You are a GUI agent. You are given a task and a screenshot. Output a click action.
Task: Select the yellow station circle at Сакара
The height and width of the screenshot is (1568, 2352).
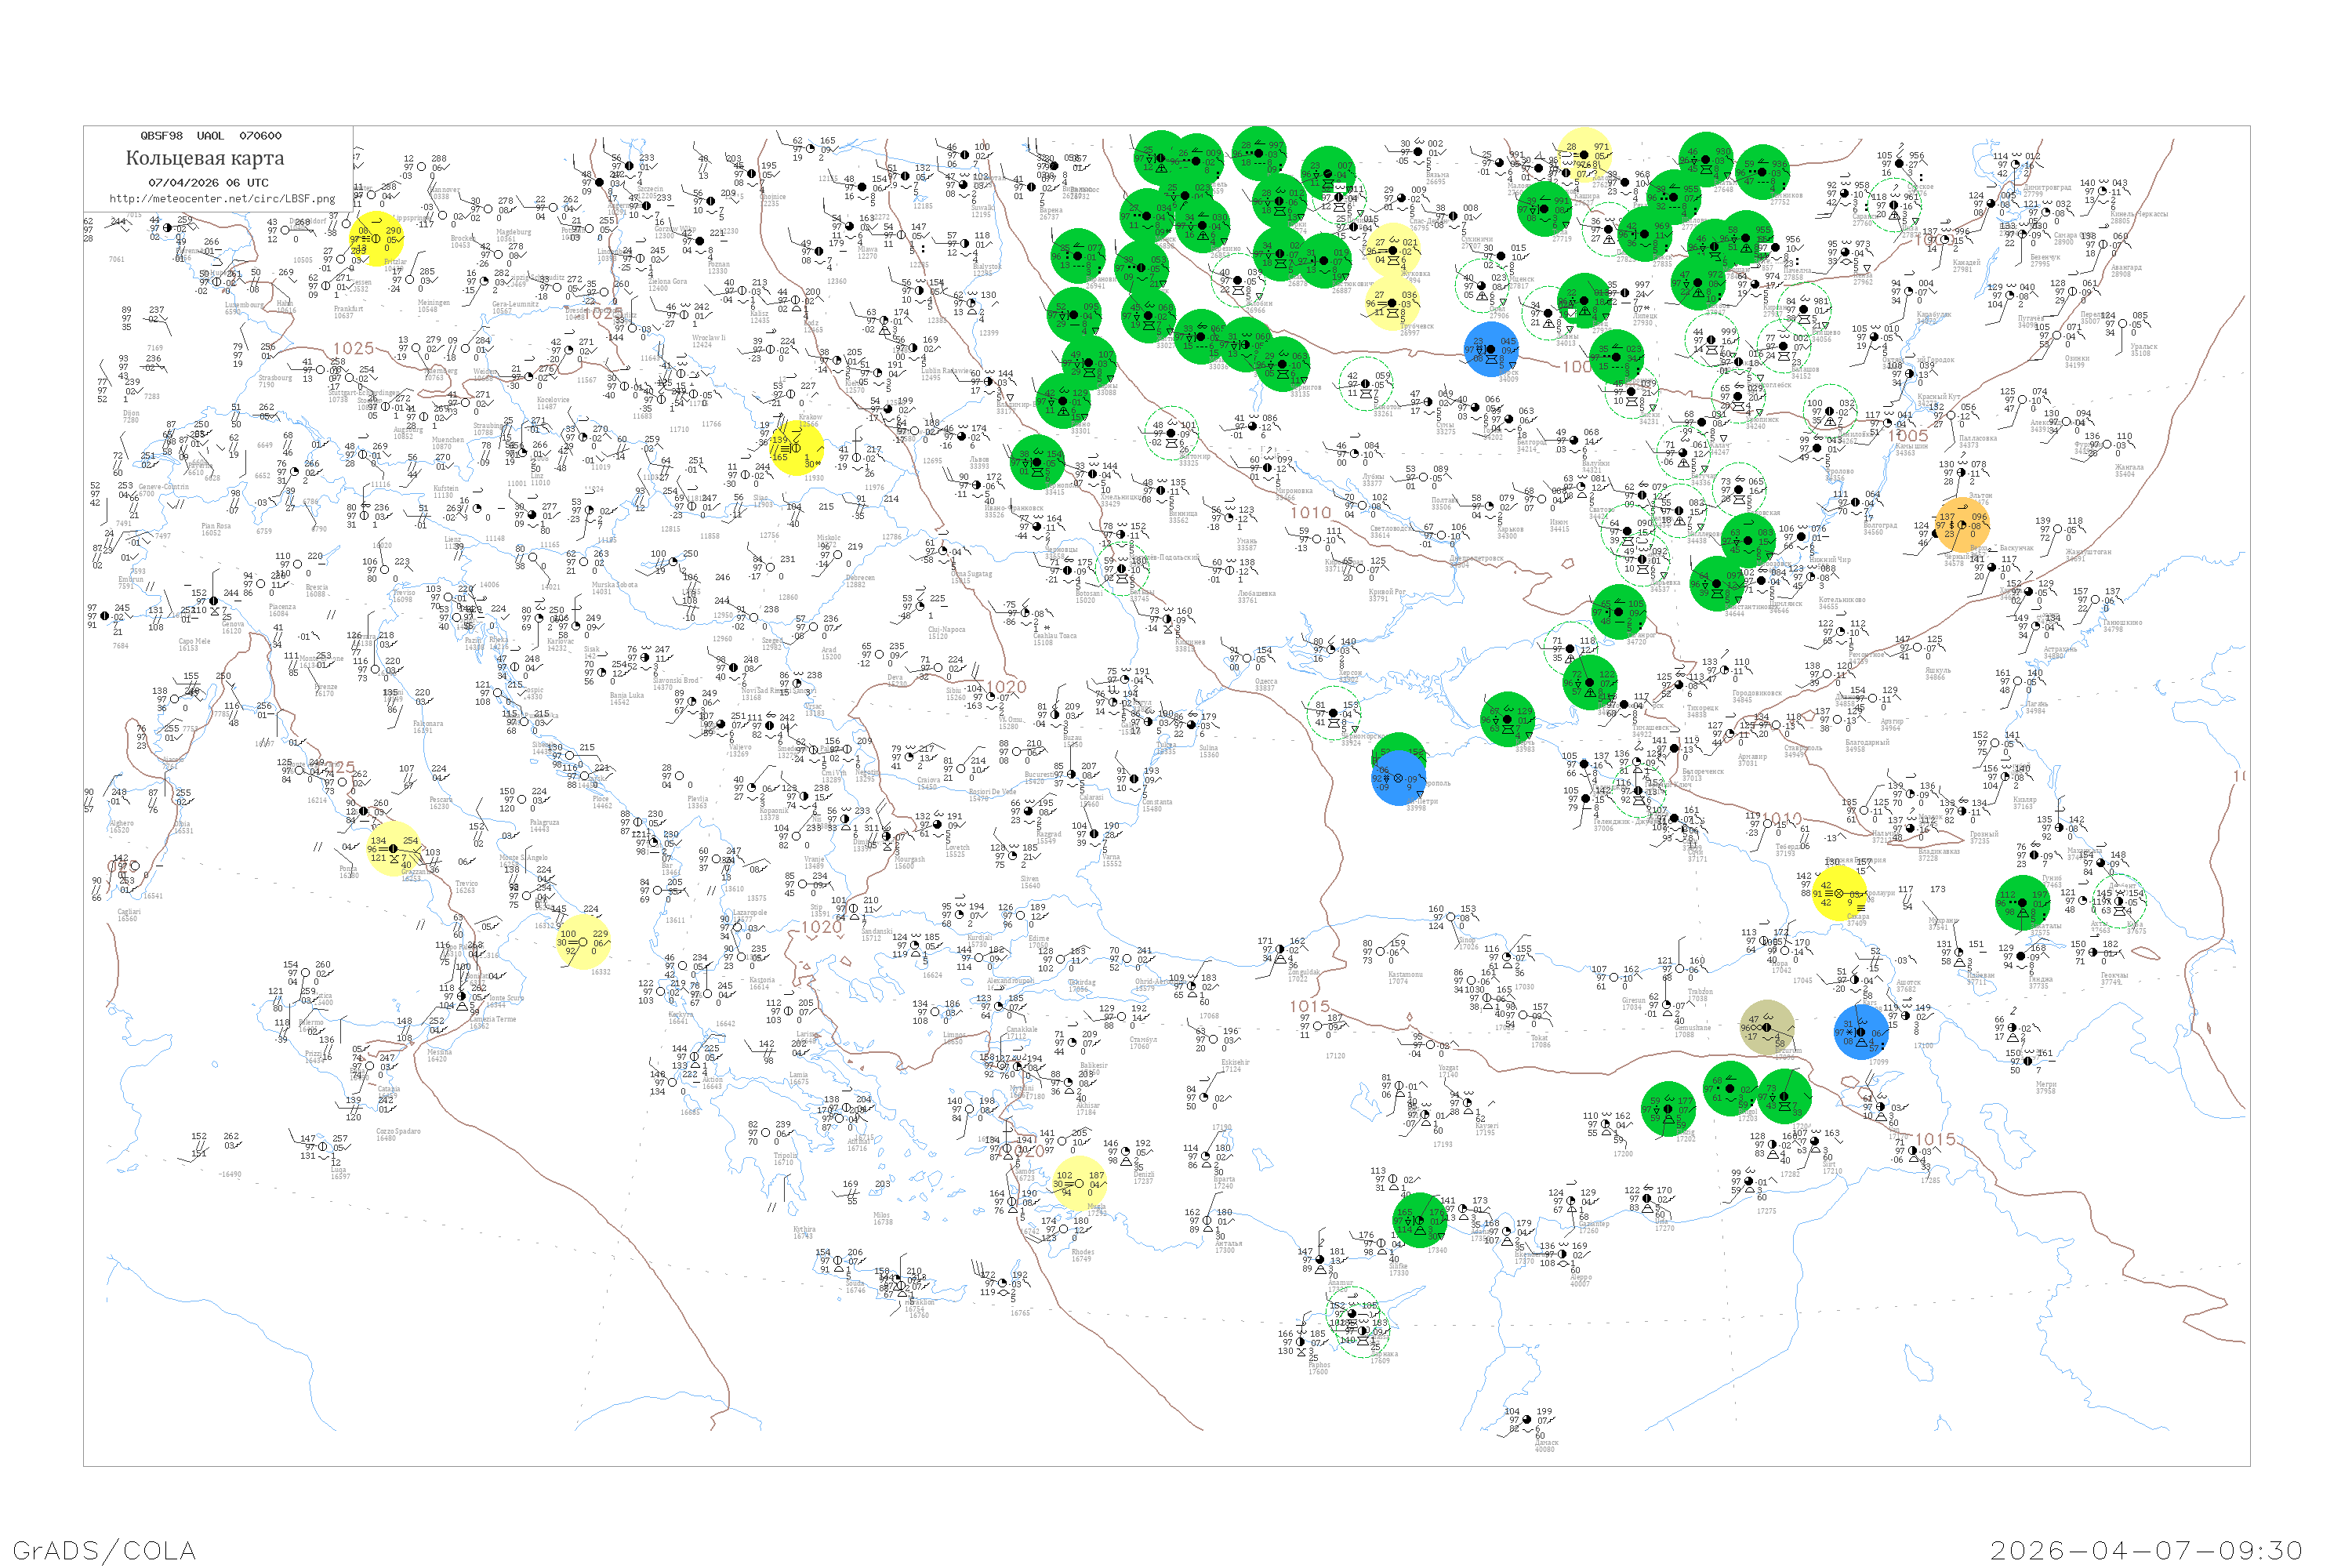click(1838, 893)
